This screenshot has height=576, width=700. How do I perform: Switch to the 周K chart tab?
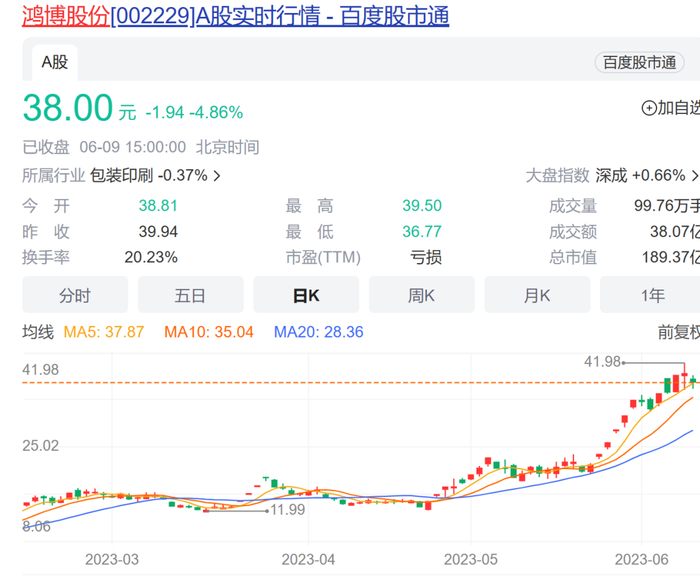(x=421, y=295)
